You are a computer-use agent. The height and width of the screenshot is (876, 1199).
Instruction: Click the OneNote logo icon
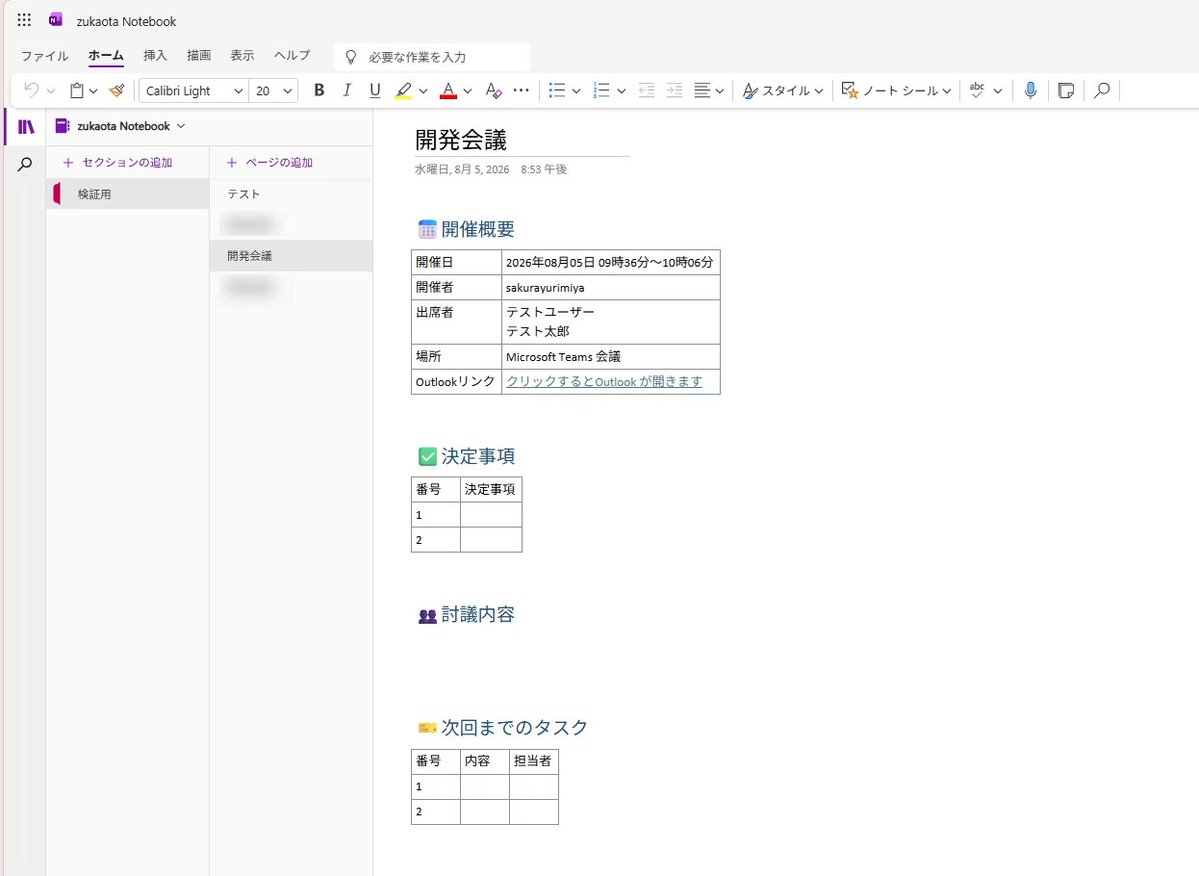[x=55, y=21]
